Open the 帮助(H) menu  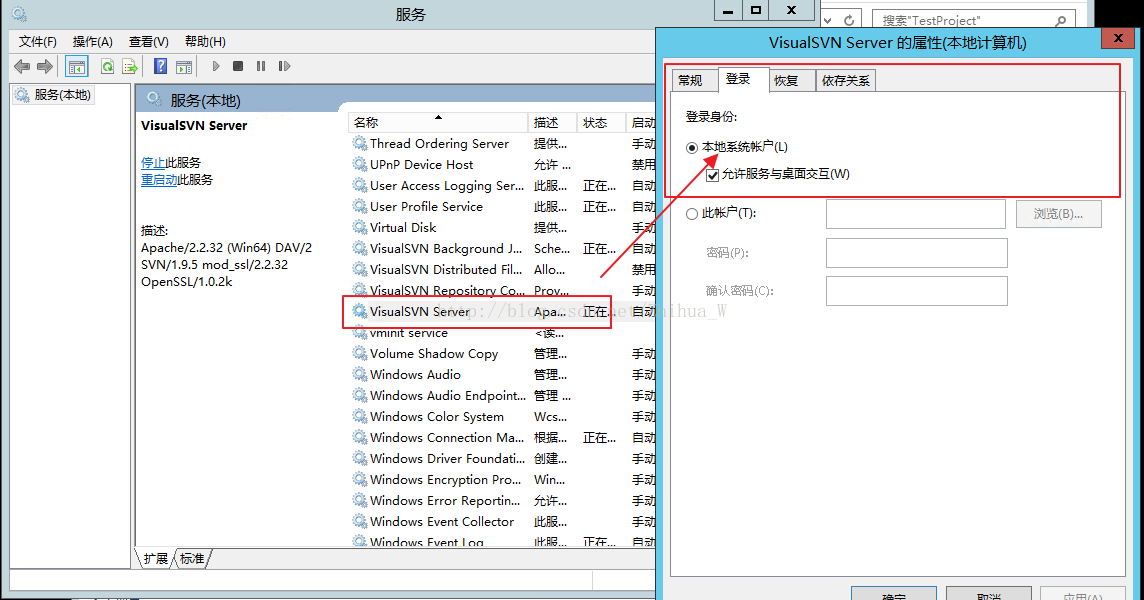point(205,42)
